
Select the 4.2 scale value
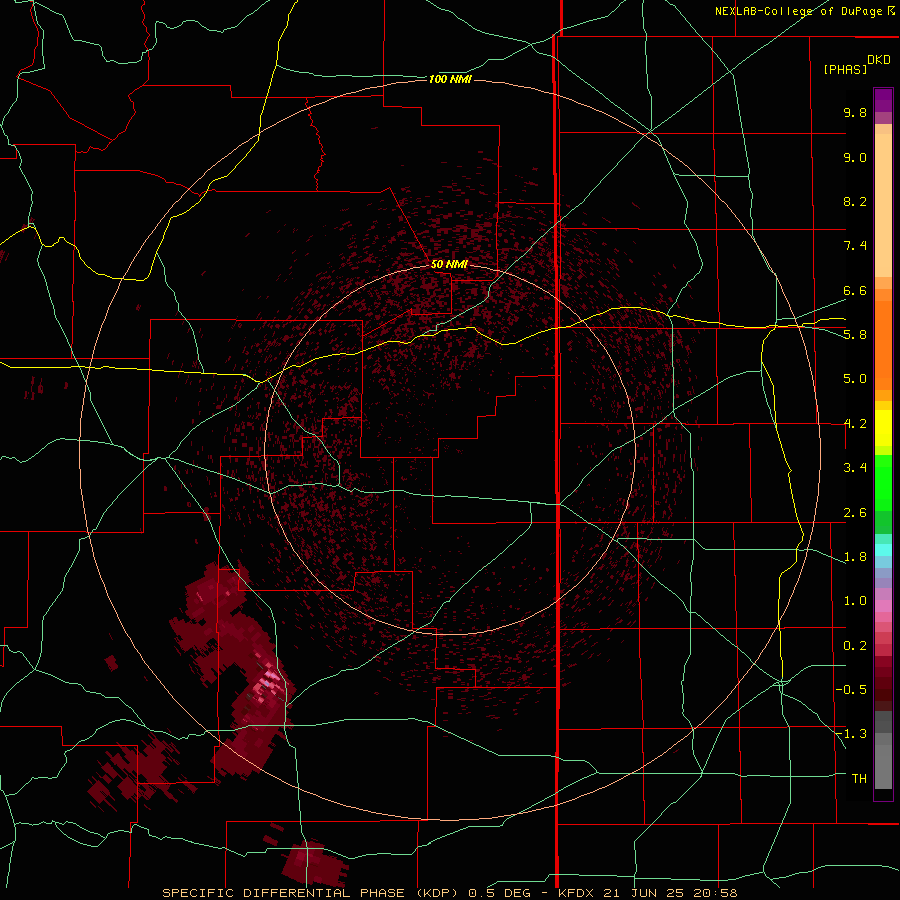tap(855, 424)
